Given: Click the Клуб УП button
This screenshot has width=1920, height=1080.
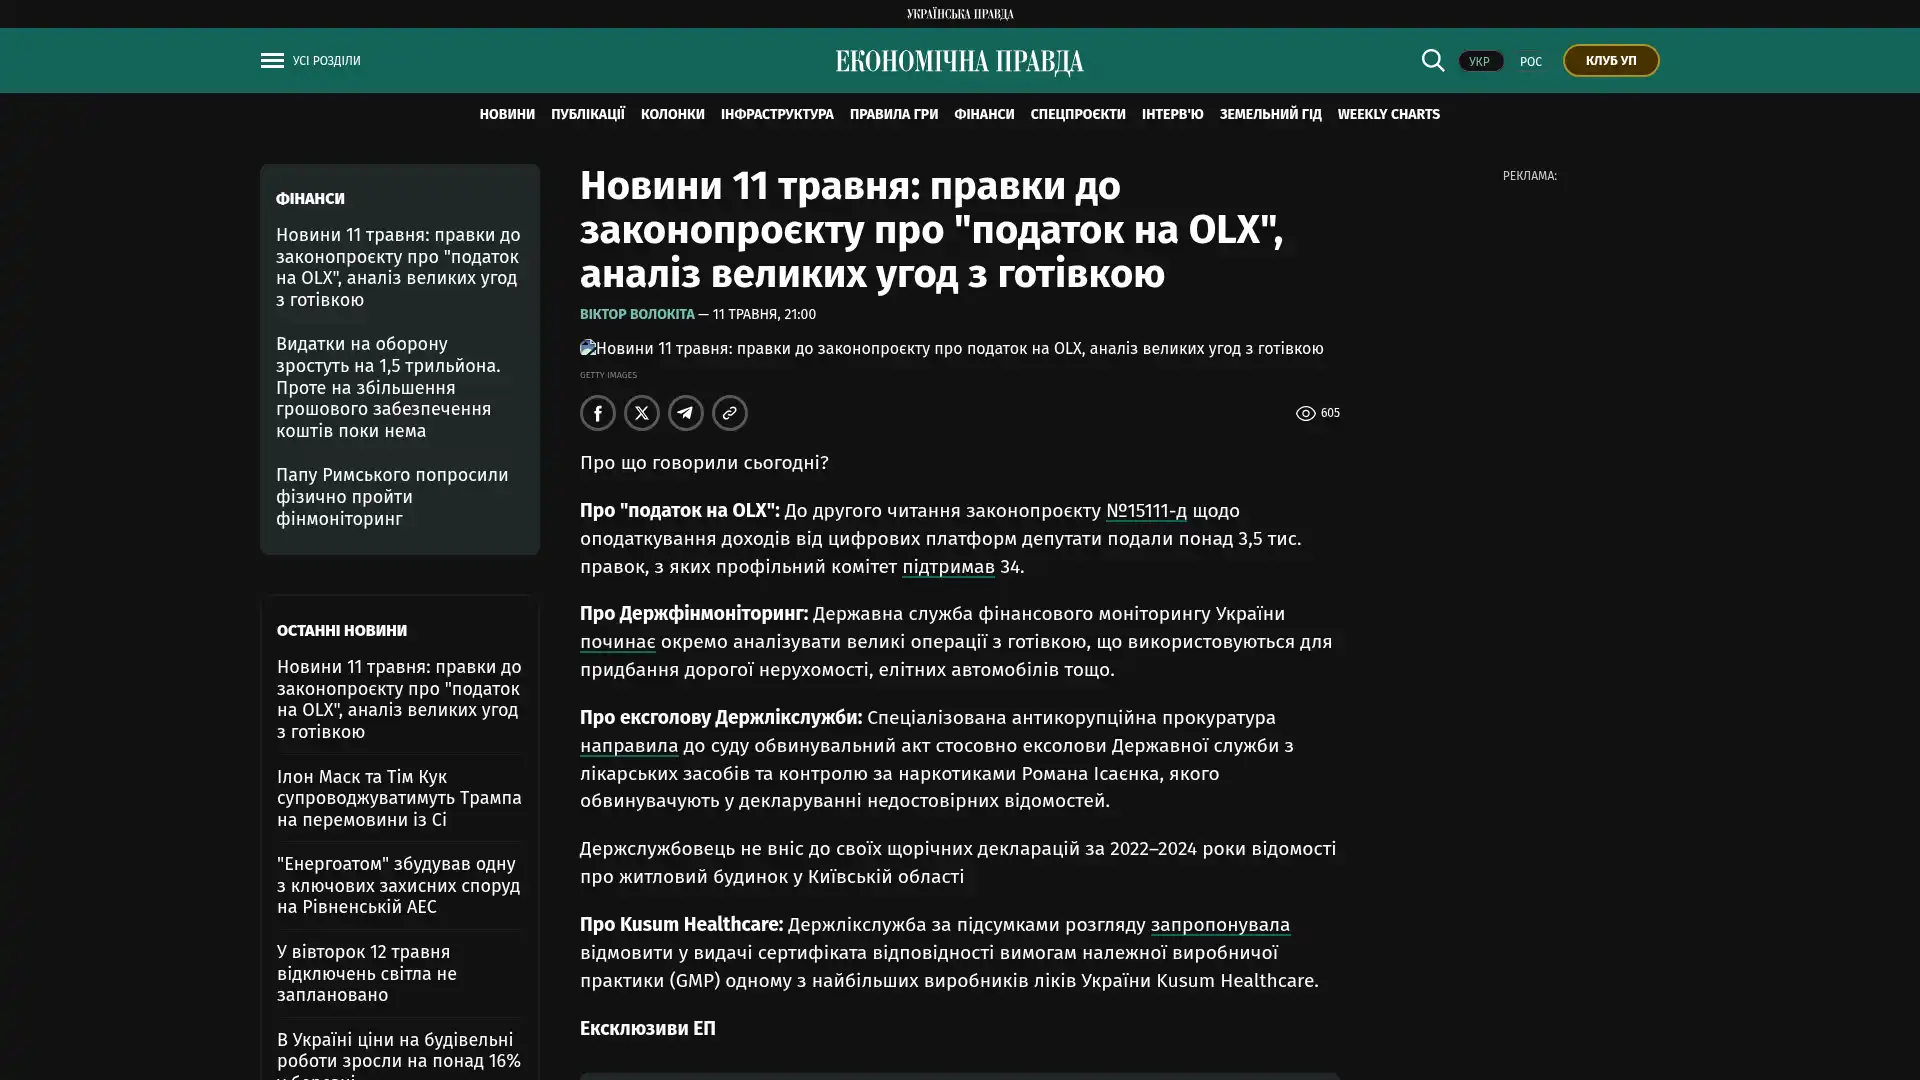Looking at the screenshot, I should click(1610, 61).
